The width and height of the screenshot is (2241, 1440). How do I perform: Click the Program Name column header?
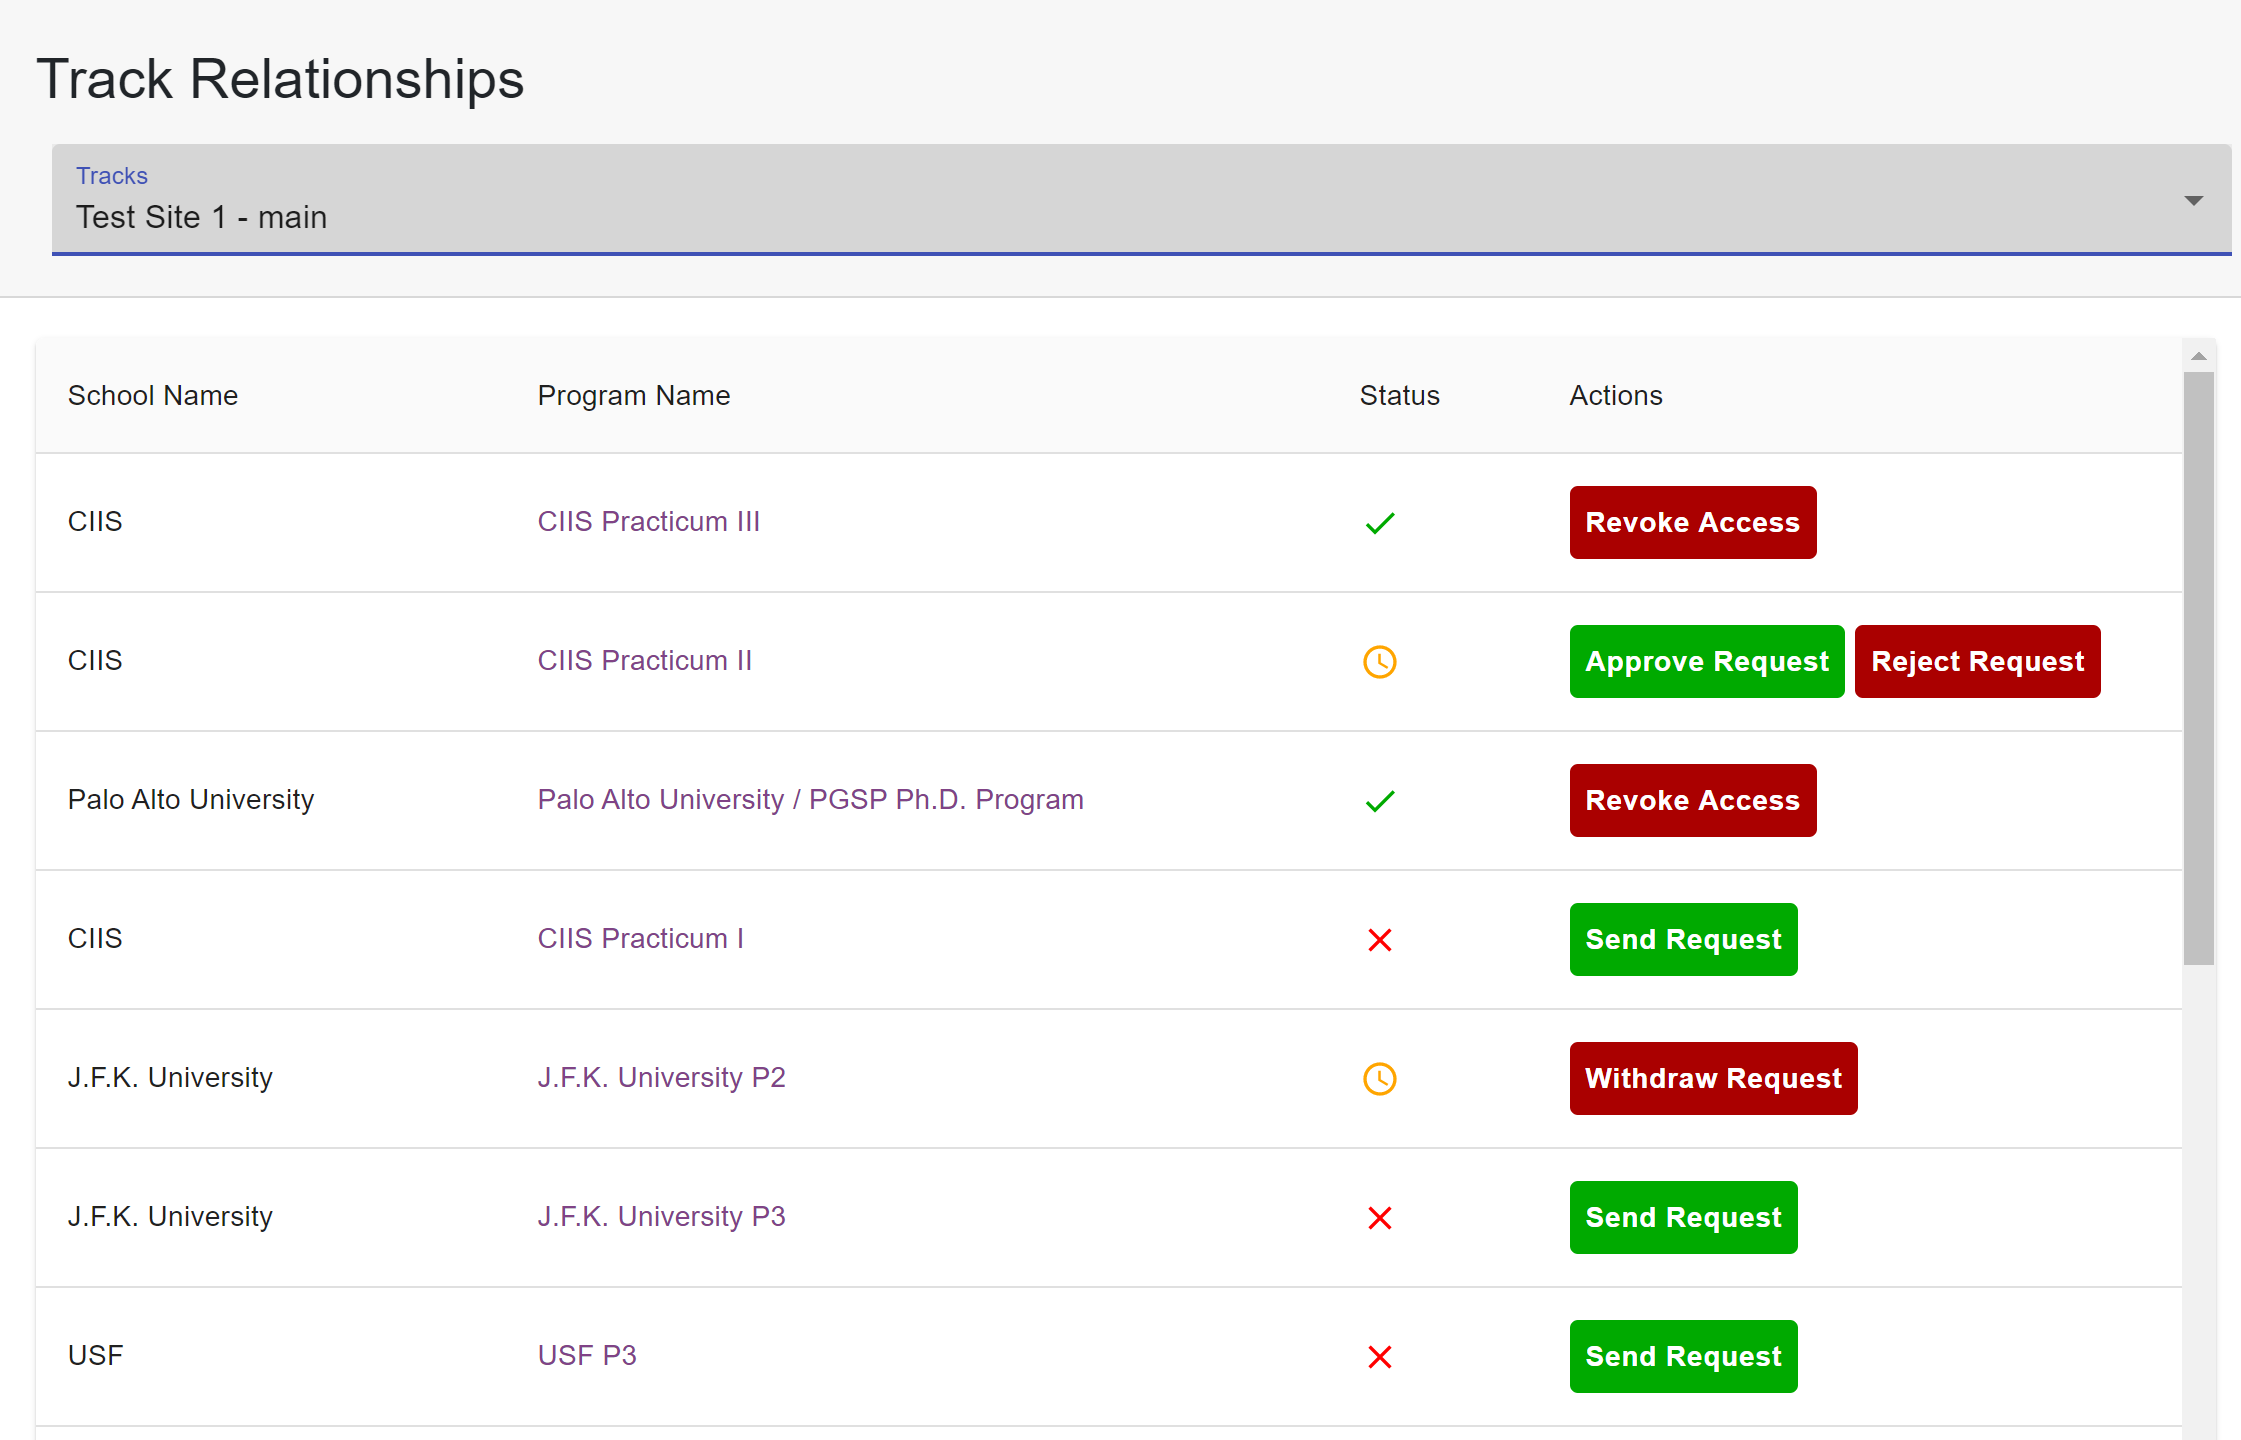click(x=634, y=396)
